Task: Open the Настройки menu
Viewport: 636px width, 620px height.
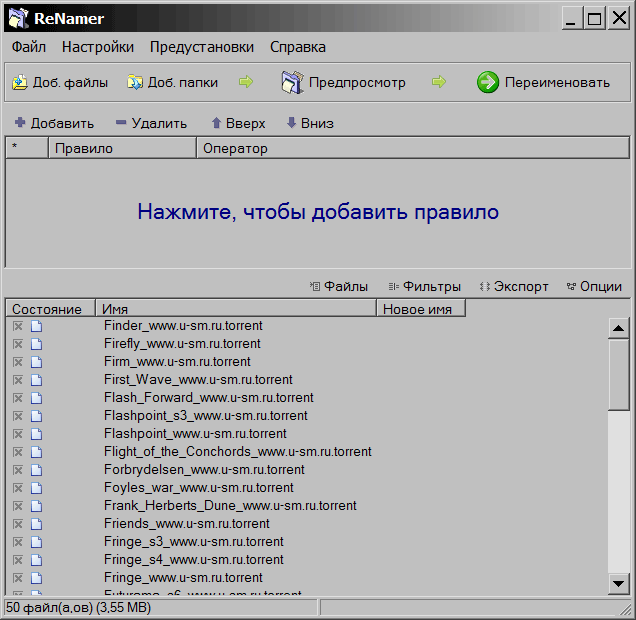Action: pyautogui.click(x=97, y=47)
